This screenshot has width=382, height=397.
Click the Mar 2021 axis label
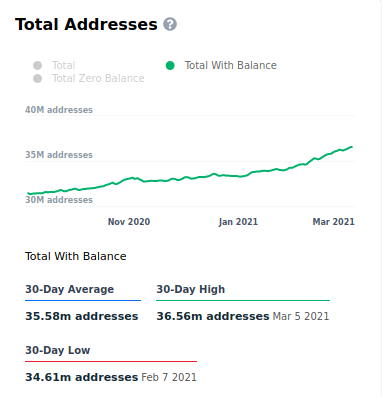point(333,222)
